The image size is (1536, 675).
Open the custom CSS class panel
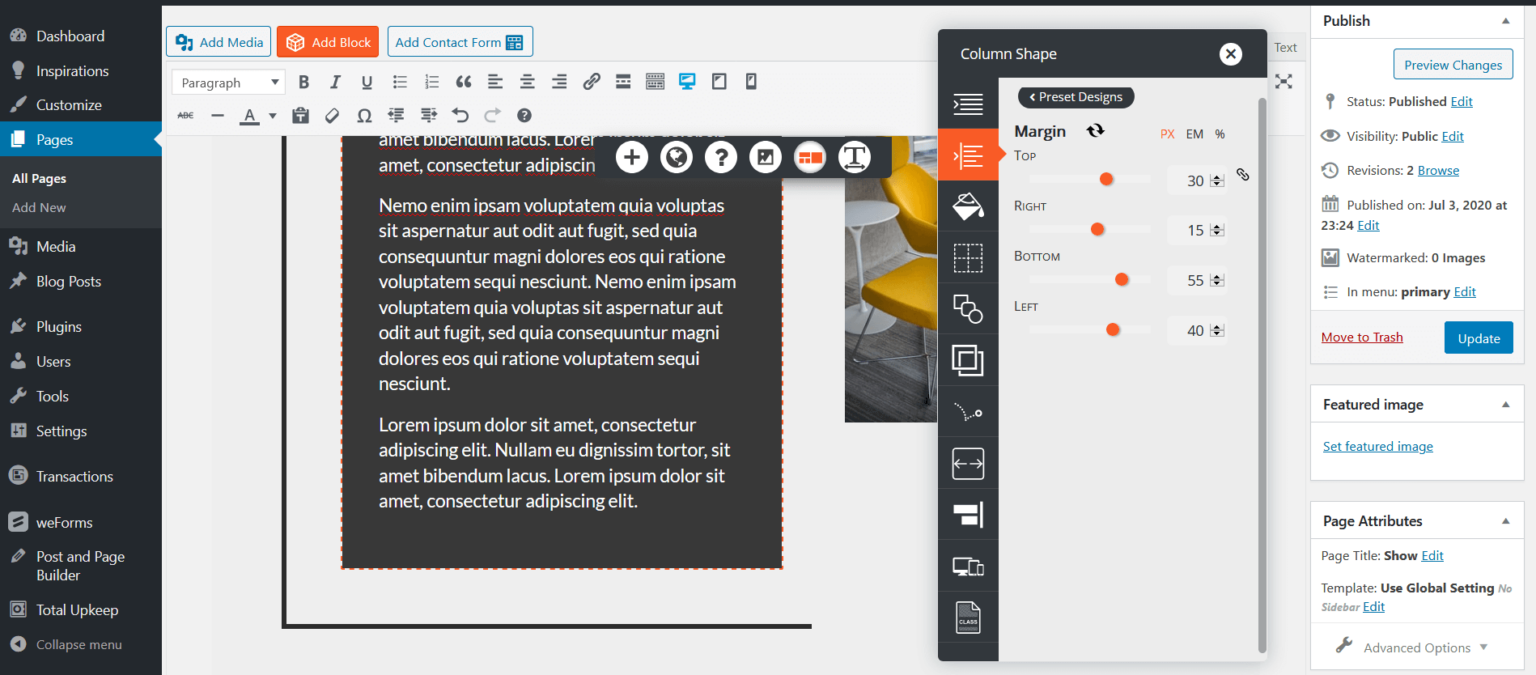point(968,617)
